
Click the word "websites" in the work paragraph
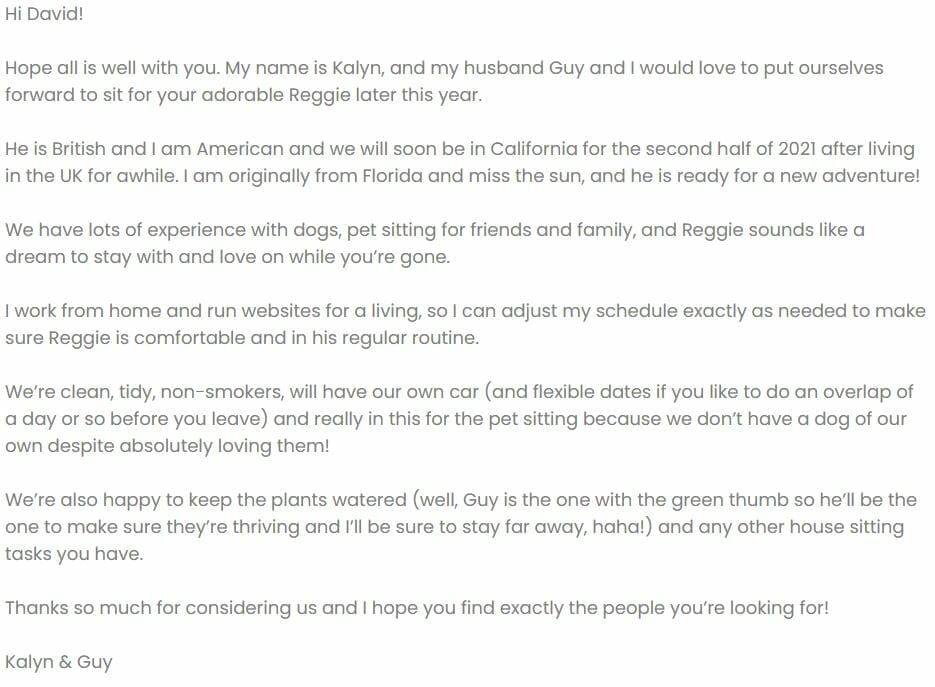281,311
